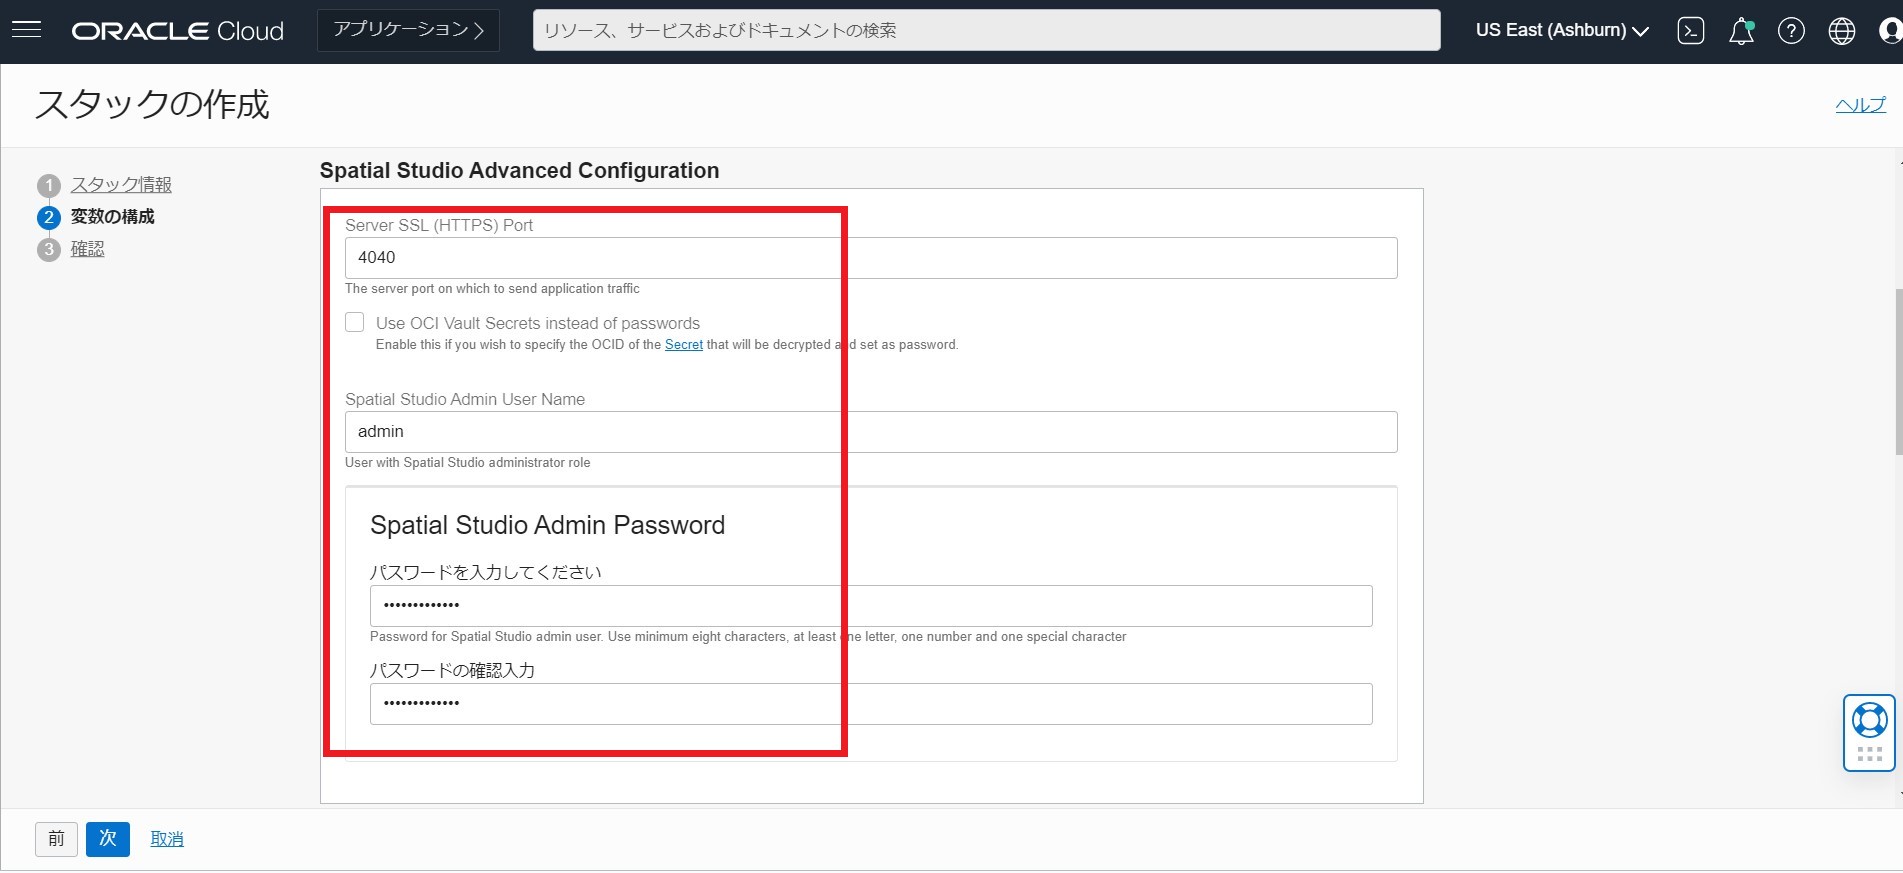Click the Server SSL (HTTPS) Port field
This screenshot has height=873, width=1903.
click(870, 258)
